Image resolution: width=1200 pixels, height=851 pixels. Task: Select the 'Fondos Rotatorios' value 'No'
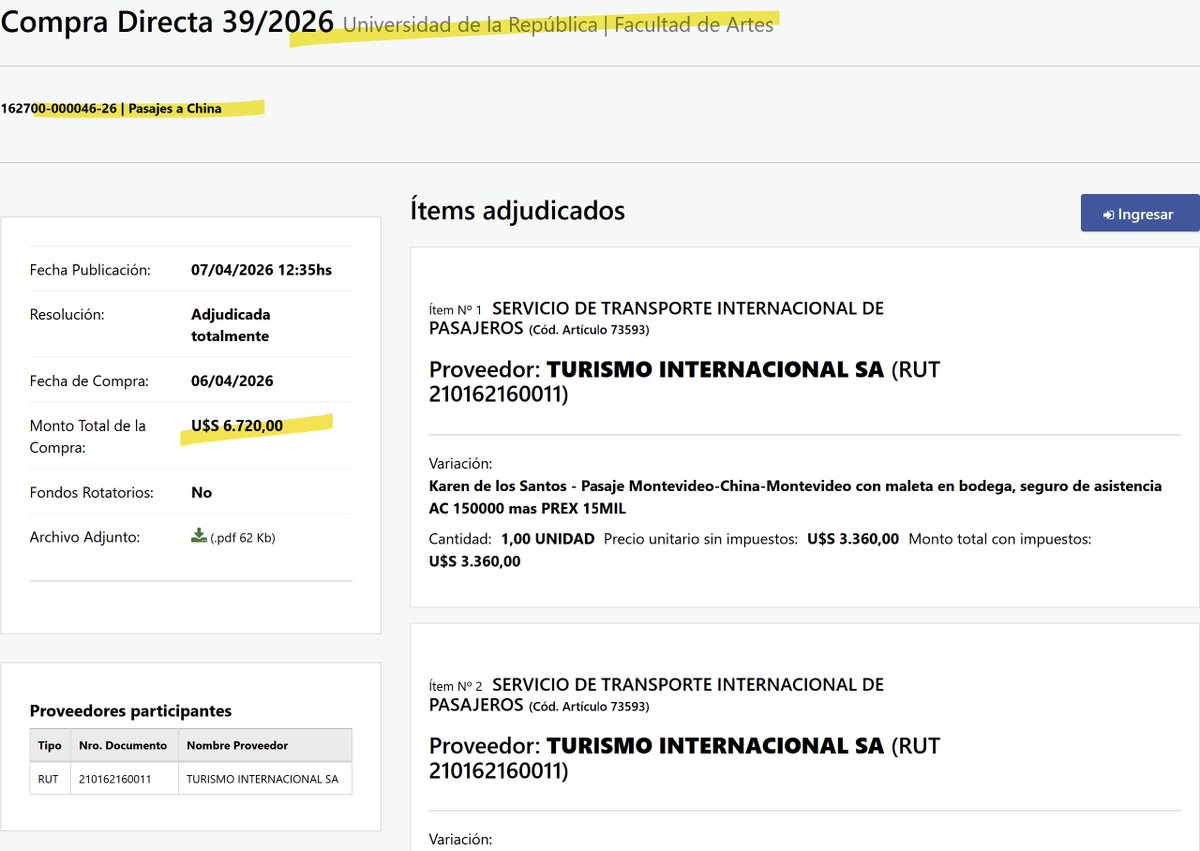(201, 492)
